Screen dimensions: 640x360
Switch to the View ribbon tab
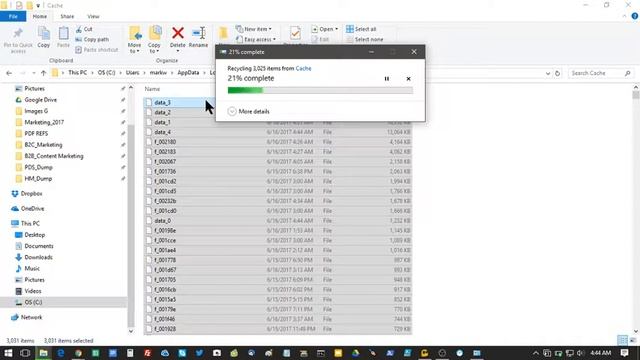coord(93,16)
